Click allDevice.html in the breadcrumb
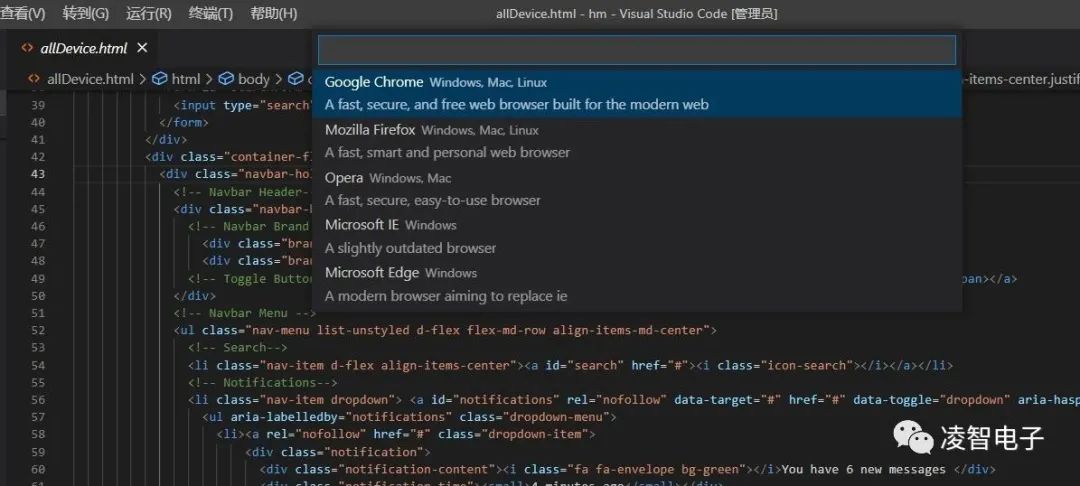Image resolution: width=1080 pixels, height=486 pixels. 90,79
